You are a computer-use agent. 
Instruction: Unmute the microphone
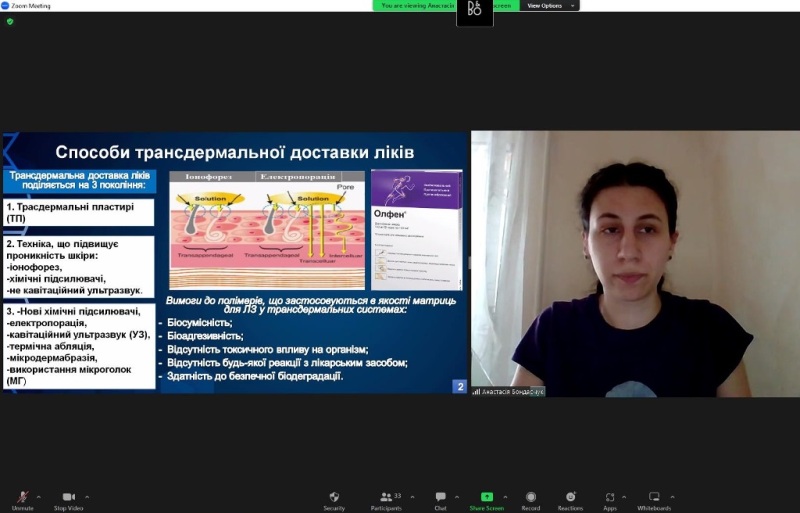pos(22,500)
